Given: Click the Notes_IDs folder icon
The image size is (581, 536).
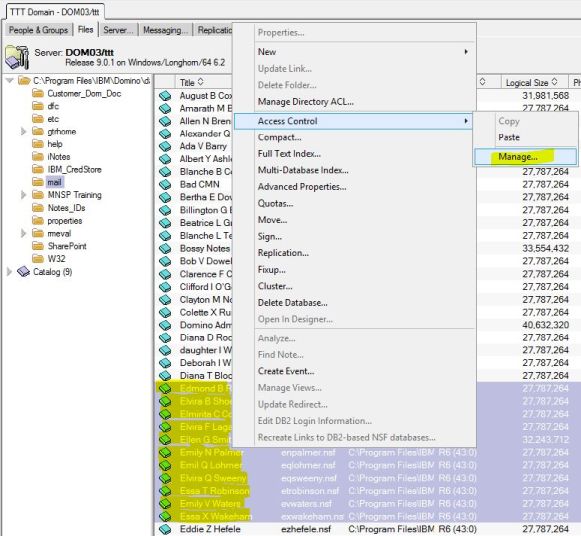Looking at the screenshot, I should pyautogui.click(x=38, y=208).
